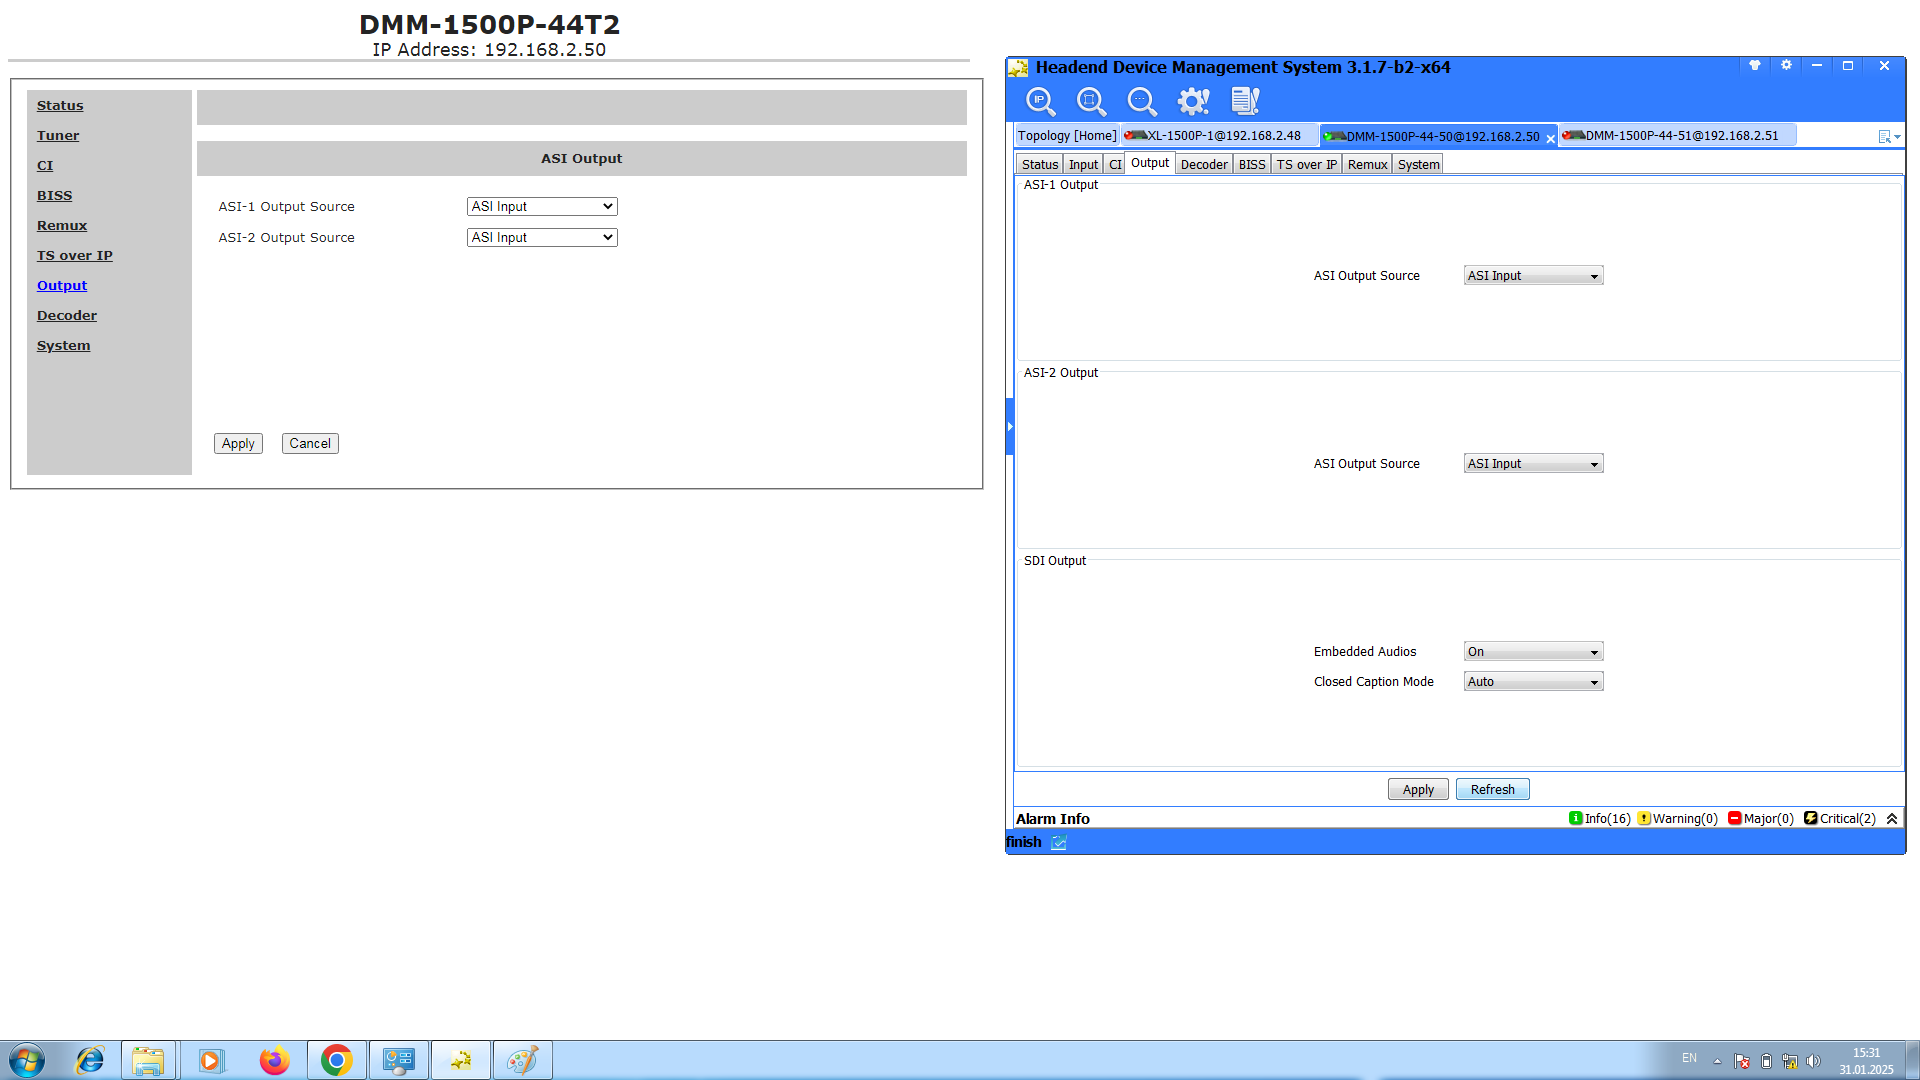Open the tab list dropdown icon
Screen dimensions: 1920x1080
1888,137
